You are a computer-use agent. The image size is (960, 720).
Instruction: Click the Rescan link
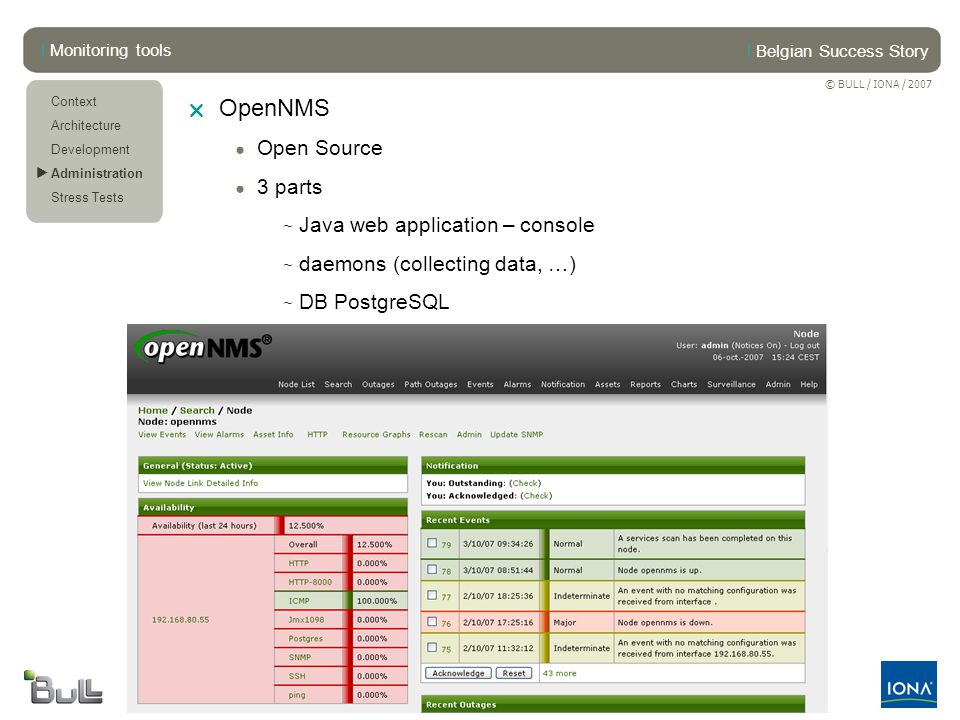433,435
